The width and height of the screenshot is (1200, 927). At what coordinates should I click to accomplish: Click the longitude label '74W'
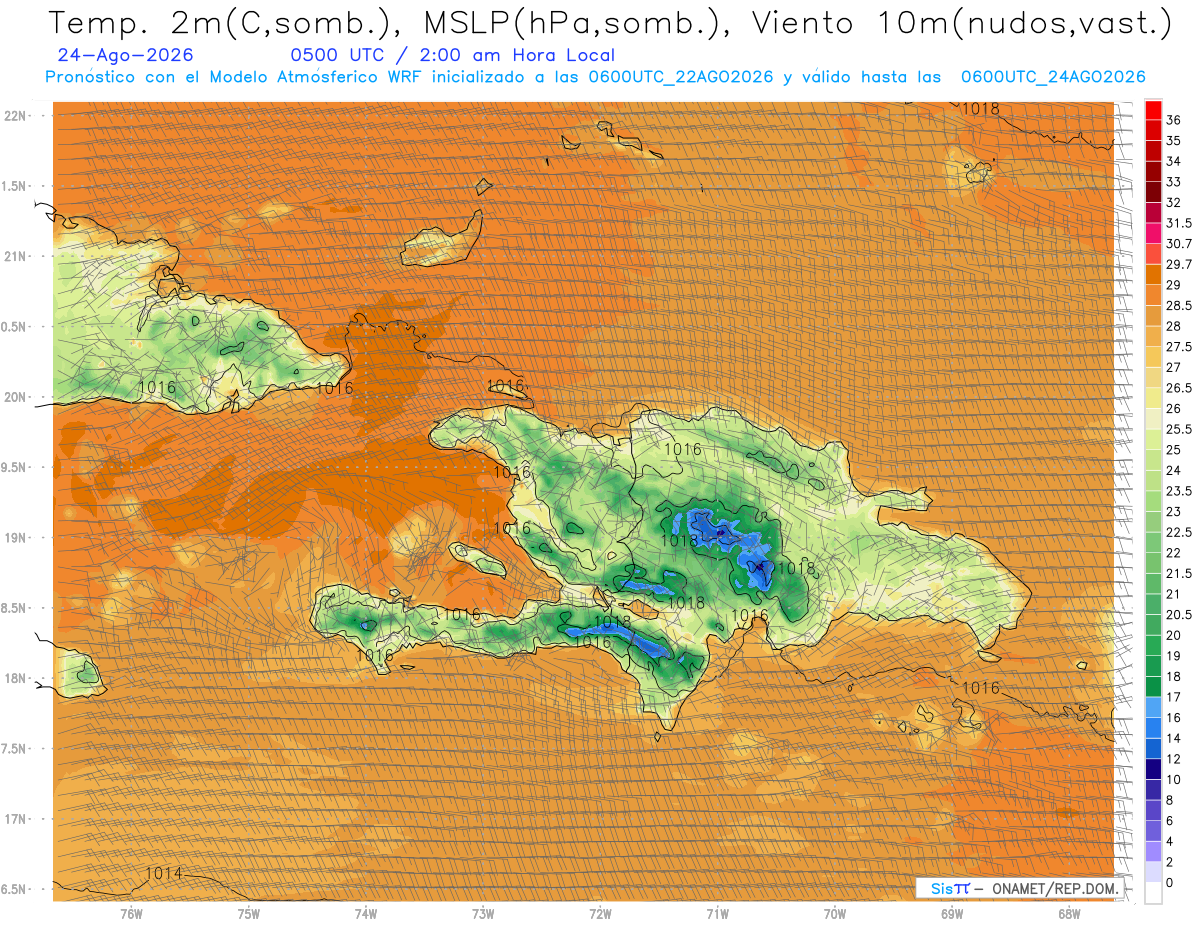tap(366, 915)
